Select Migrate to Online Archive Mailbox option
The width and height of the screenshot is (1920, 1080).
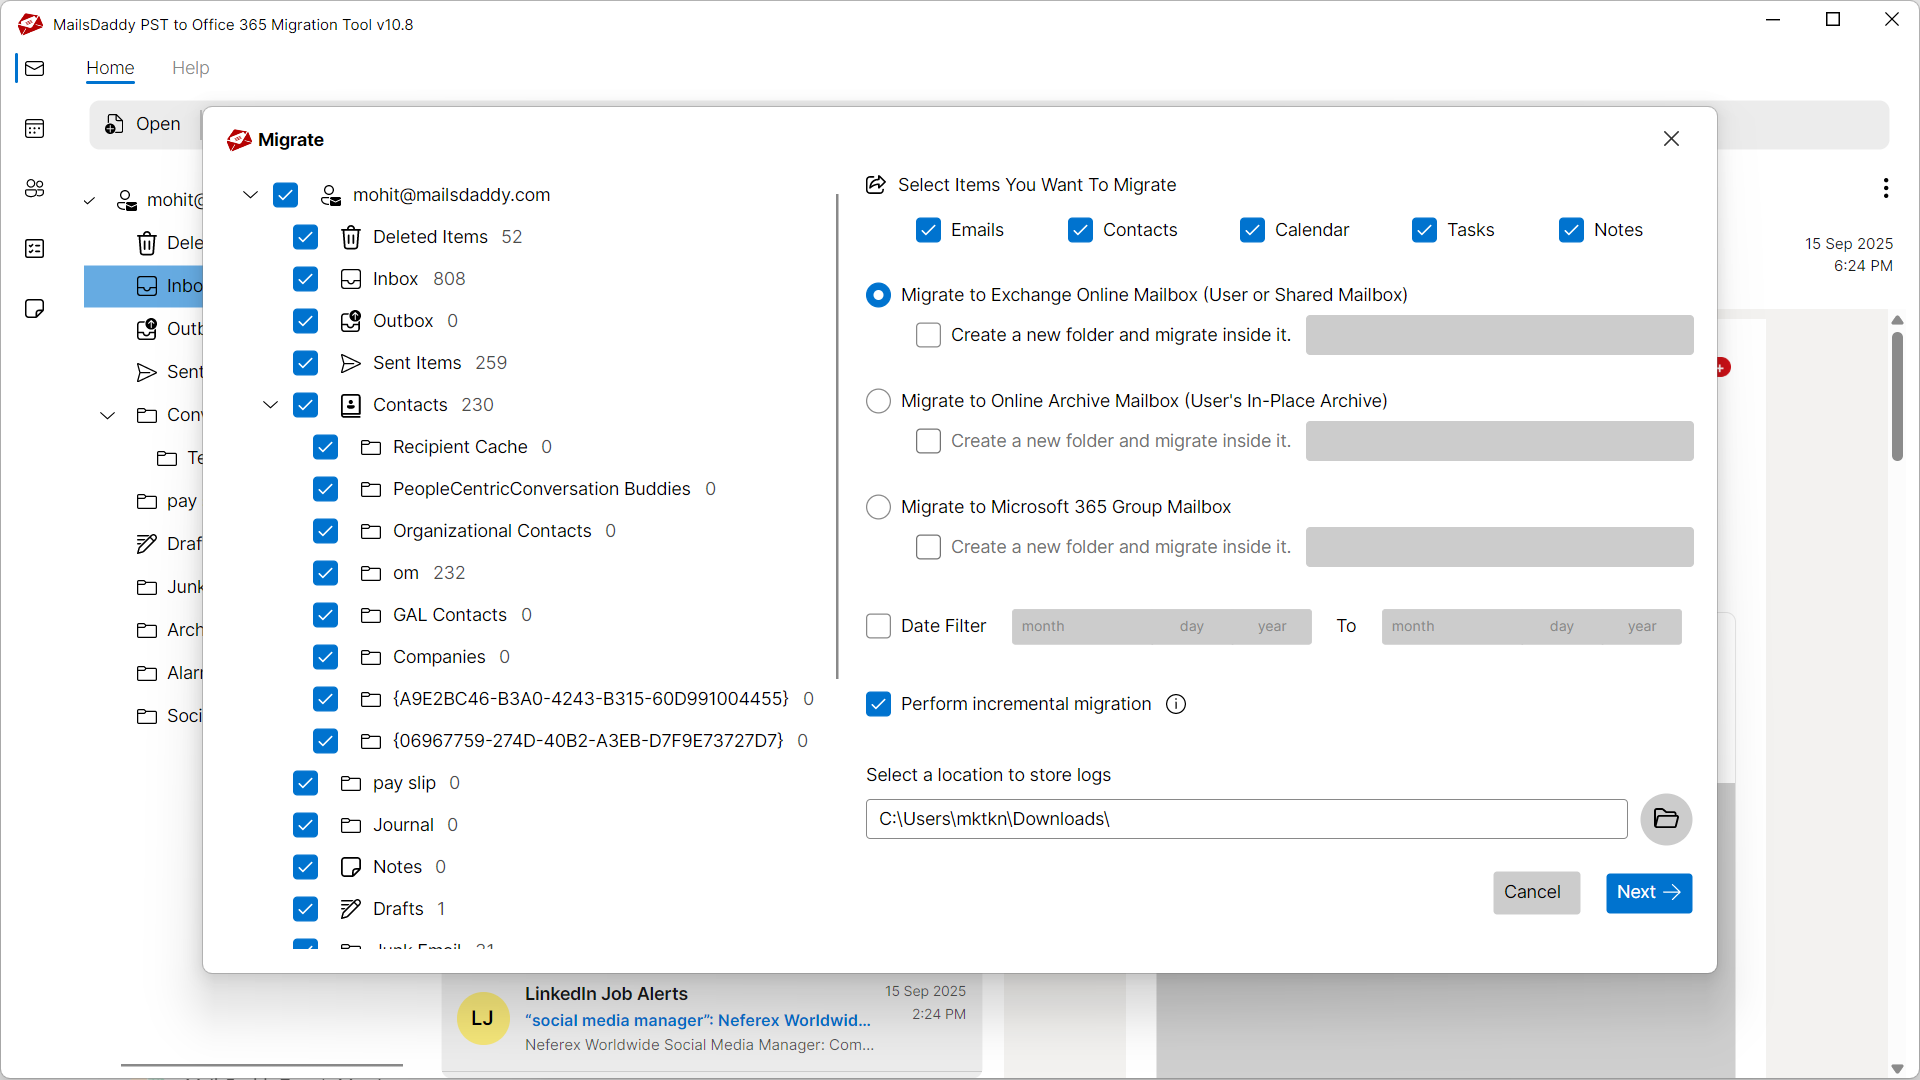878,401
